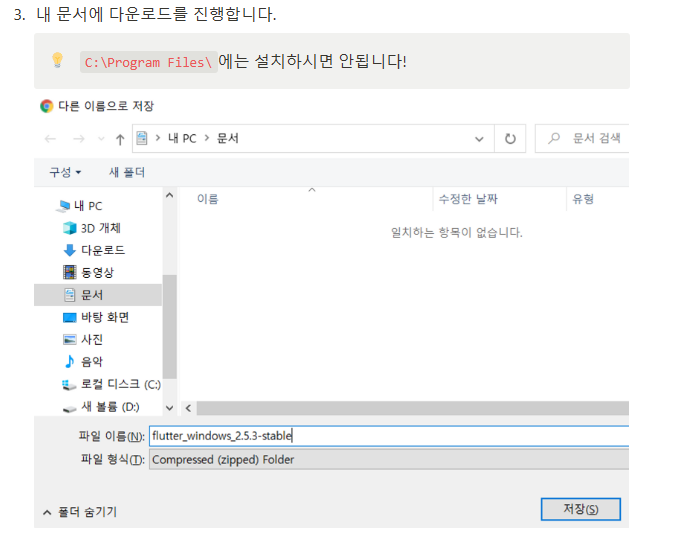
Task: Sort by the 이름 column header
Action: tap(208, 199)
